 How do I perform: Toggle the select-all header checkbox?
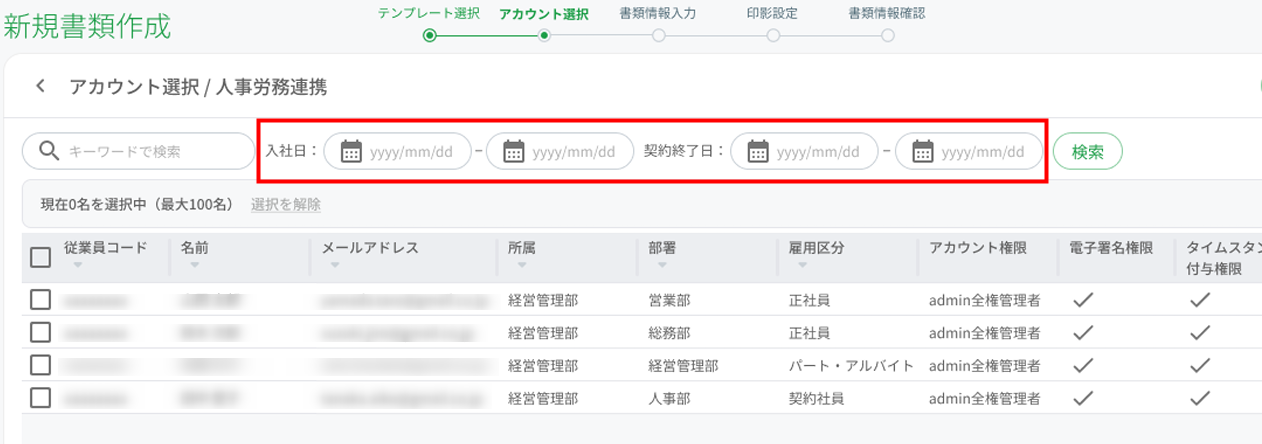pyautogui.click(x=40, y=257)
